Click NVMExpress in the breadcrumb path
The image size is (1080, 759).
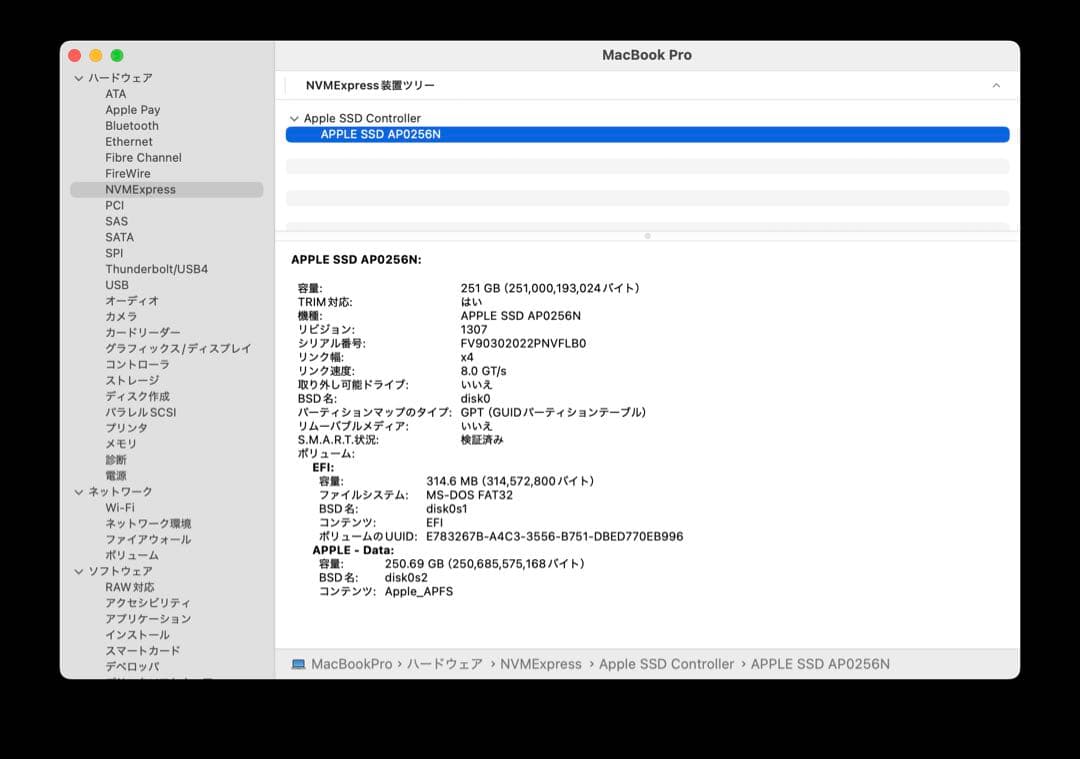(541, 663)
